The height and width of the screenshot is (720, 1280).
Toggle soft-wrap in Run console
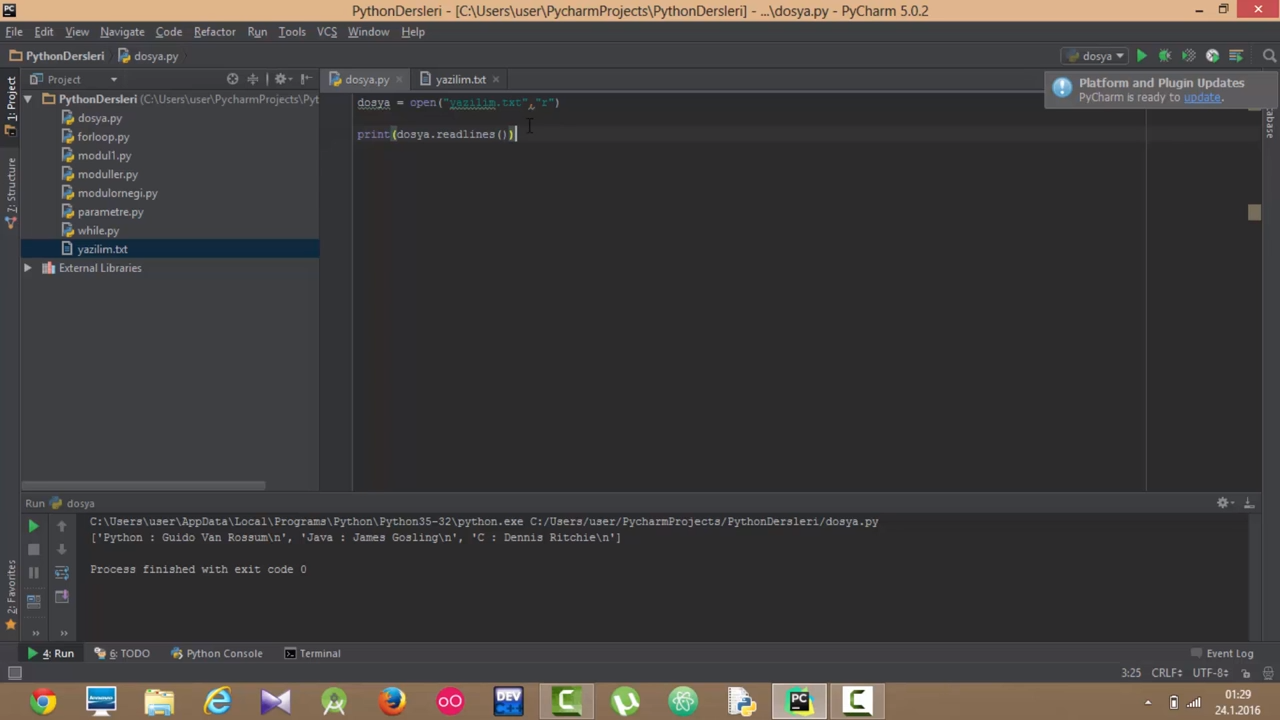click(x=61, y=573)
